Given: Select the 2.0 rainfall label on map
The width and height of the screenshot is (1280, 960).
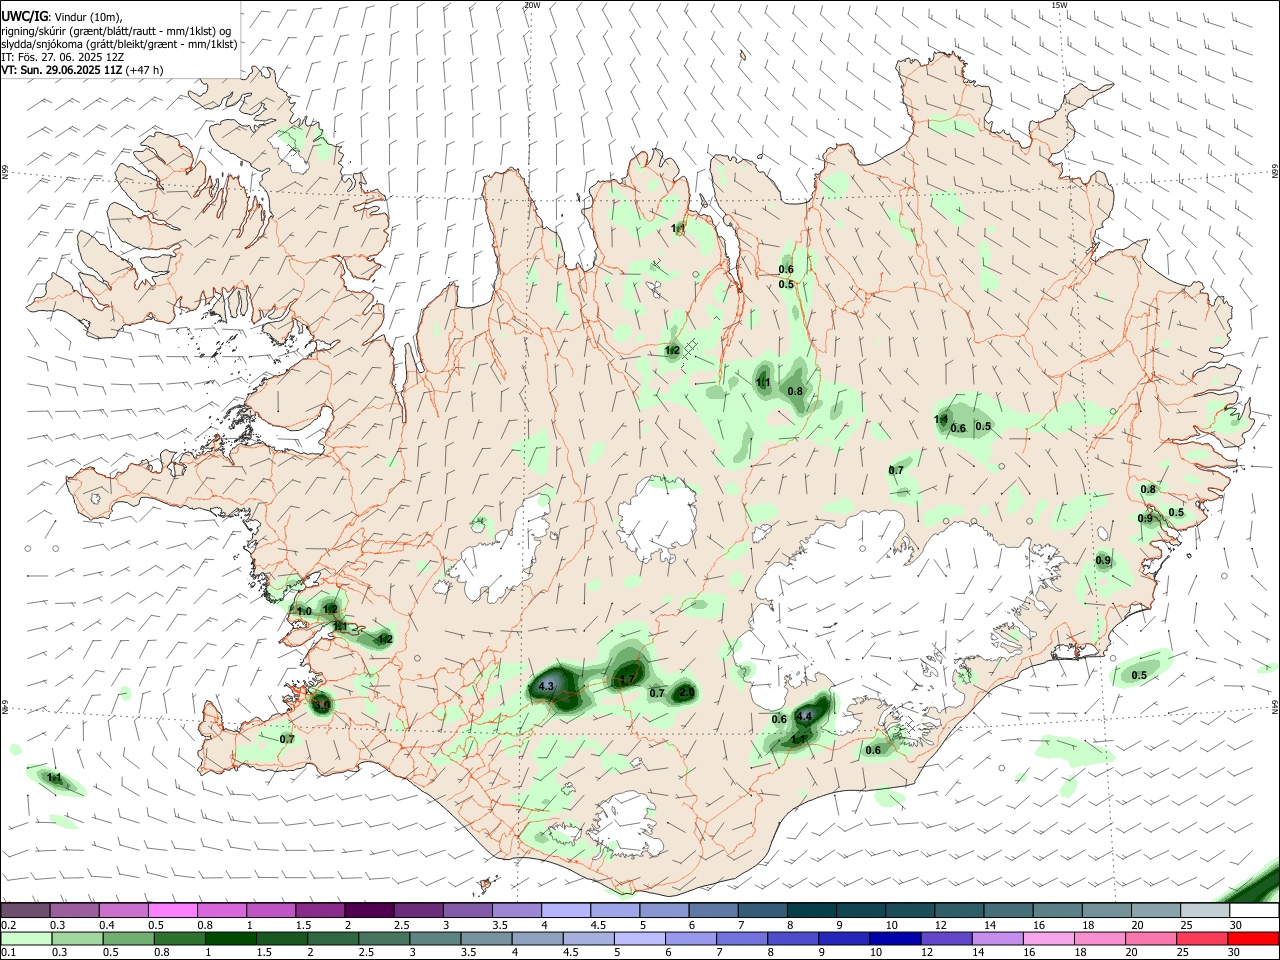Looking at the screenshot, I should [686, 692].
